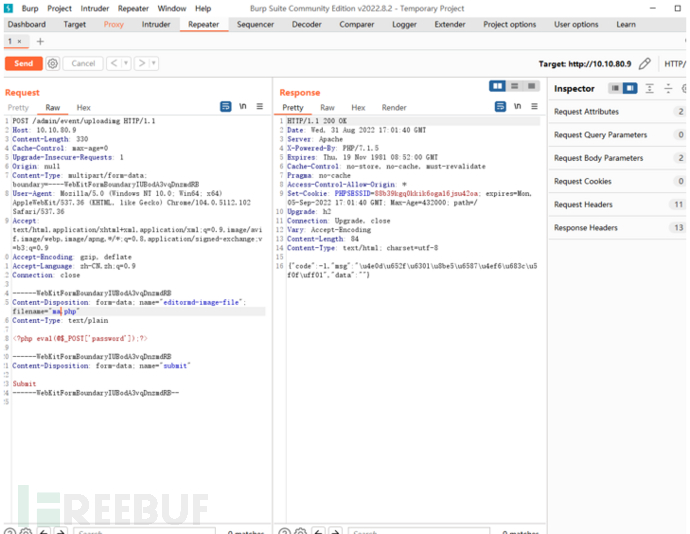Expand Request Cookies section
Image resolution: width=690 pixels, height=534 pixels.
tap(617, 181)
